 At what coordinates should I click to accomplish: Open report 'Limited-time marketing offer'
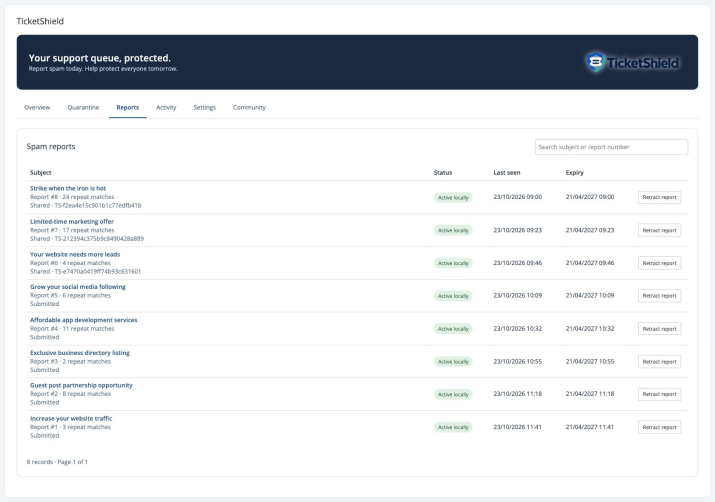pos(72,222)
